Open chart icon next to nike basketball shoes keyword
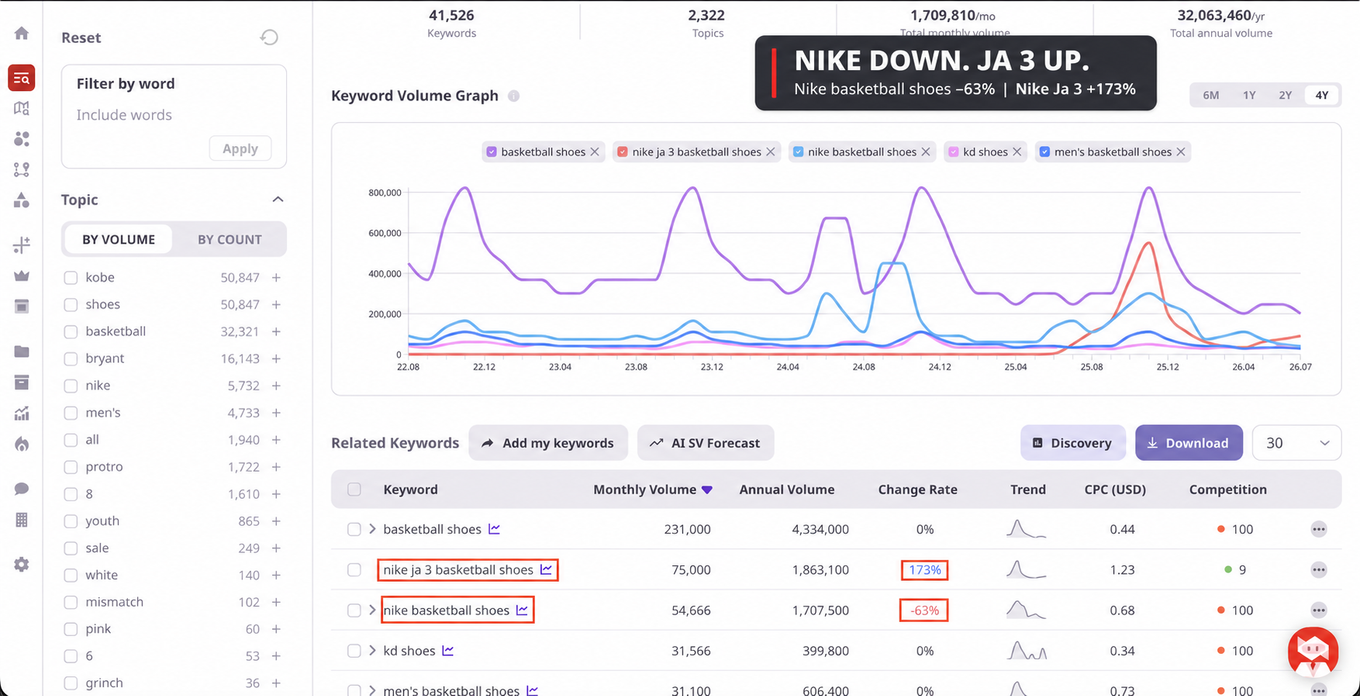Viewport: 1360px width, 696px height. [x=522, y=610]
